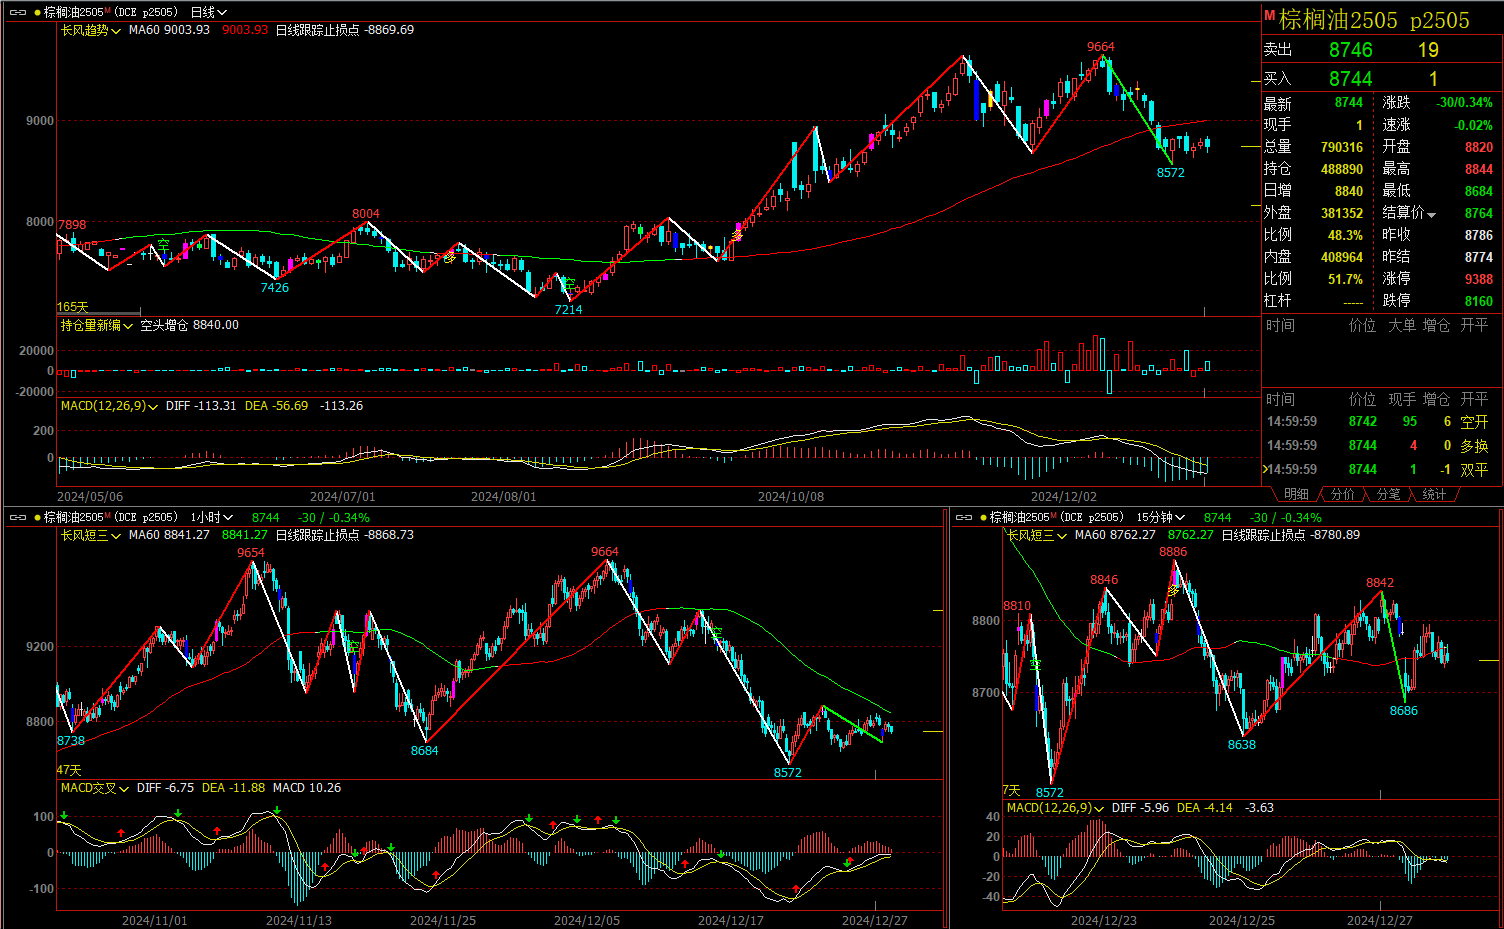Switch to the 分价 tab
Viewport: 1504px width, 929px height.
click(1342, 494)
